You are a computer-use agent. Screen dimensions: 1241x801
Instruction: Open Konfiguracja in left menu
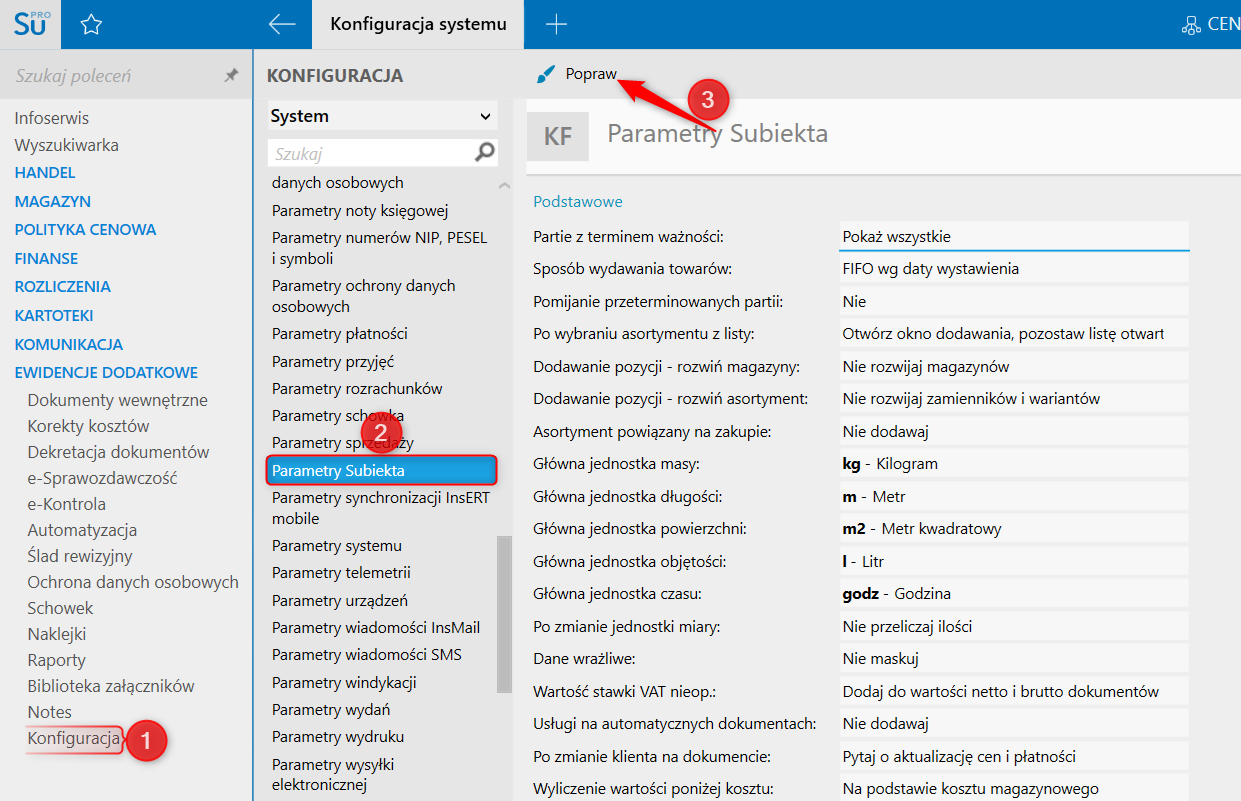(74, 740)
